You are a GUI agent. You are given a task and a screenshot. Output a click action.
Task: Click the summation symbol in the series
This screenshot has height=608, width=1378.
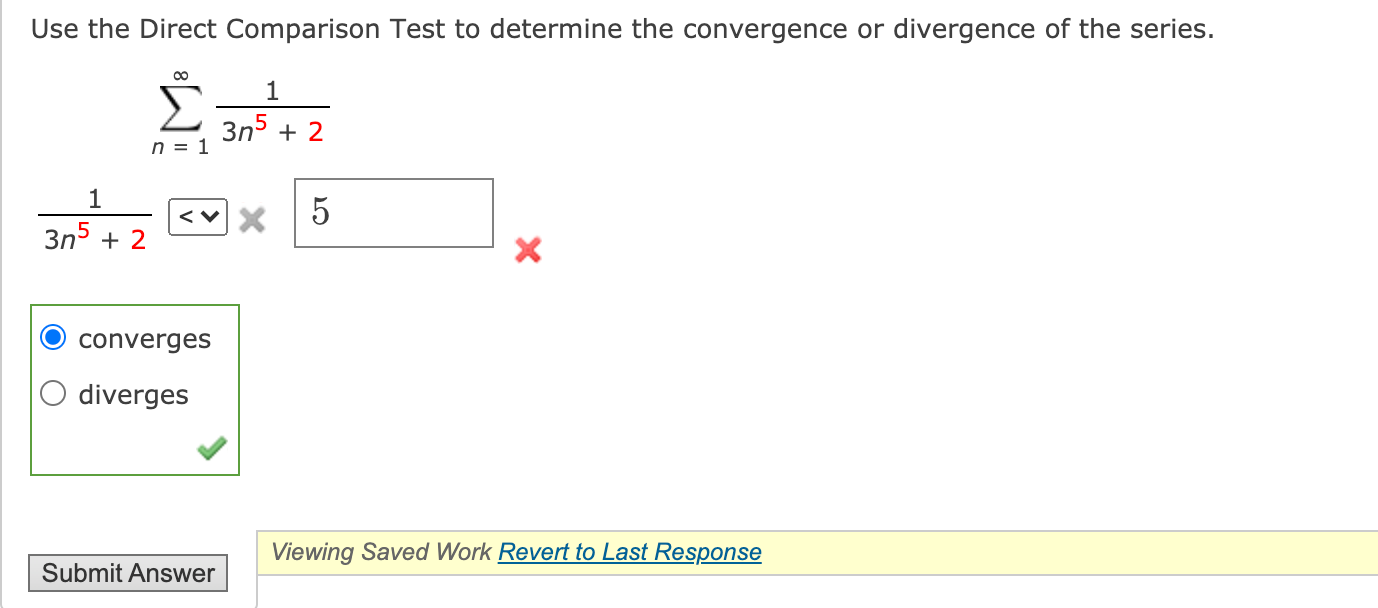coord(178,110)
